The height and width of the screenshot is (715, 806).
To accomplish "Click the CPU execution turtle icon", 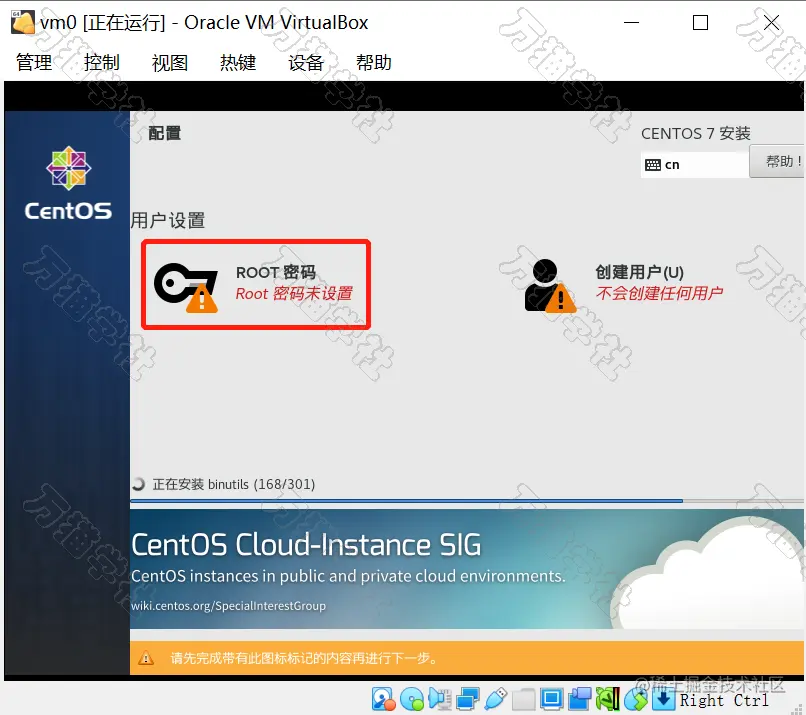I will (x=608, y=699).
